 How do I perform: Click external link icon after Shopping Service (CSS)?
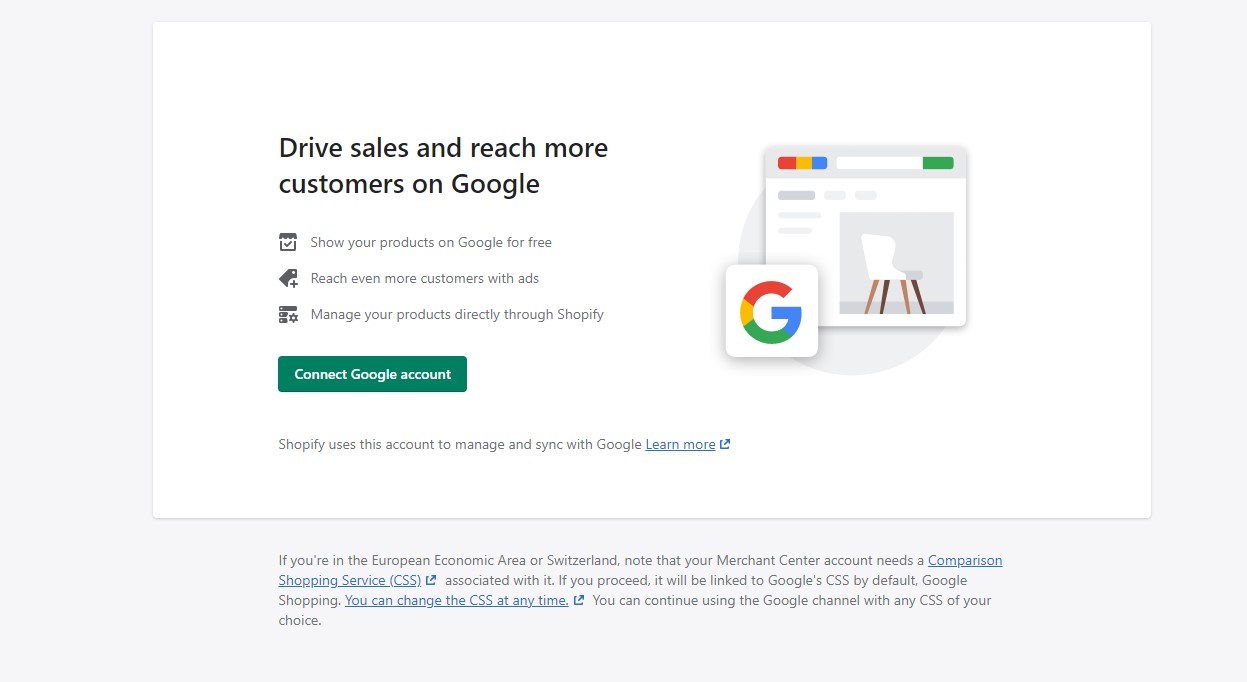431,580
